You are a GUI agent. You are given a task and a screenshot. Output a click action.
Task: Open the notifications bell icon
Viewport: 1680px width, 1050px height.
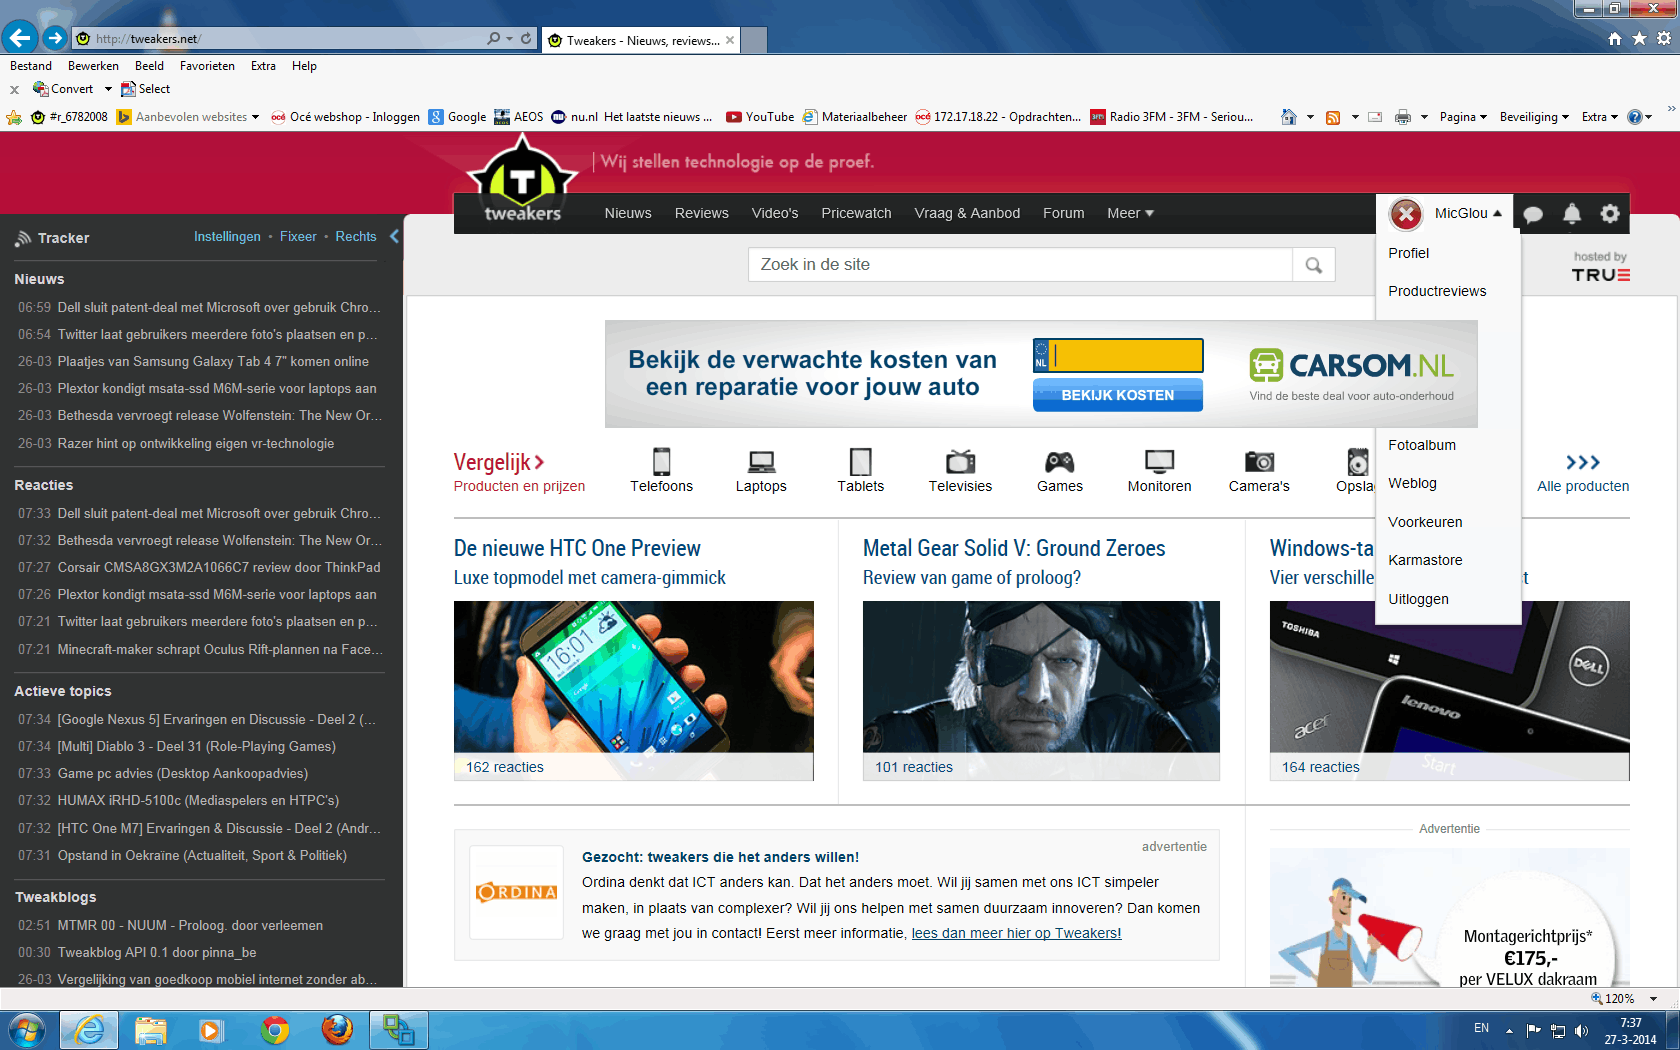tap(1572, 213)
